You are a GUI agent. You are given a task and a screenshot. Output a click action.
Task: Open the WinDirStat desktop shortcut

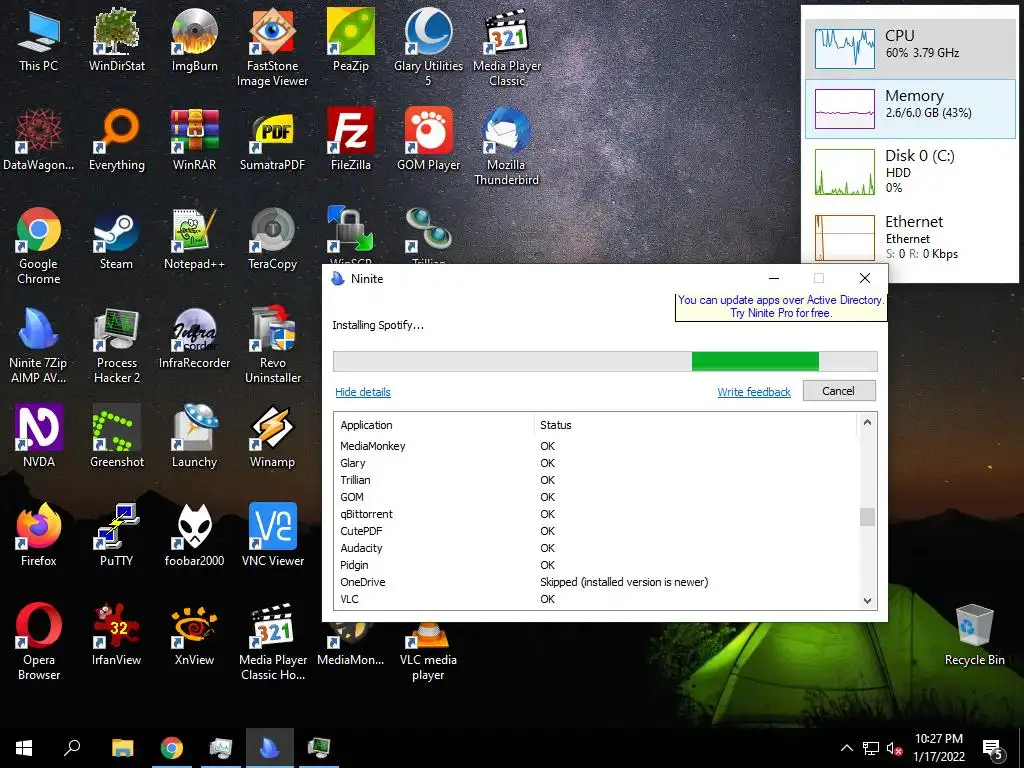coord(116,39)
